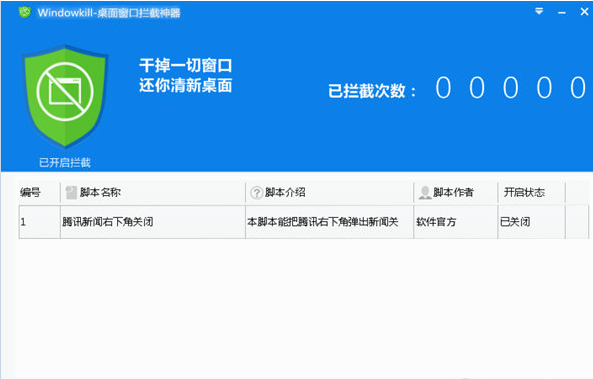
Task: Click the question mark icon beside 脚本介绍
Action: (x=256, y=193)
